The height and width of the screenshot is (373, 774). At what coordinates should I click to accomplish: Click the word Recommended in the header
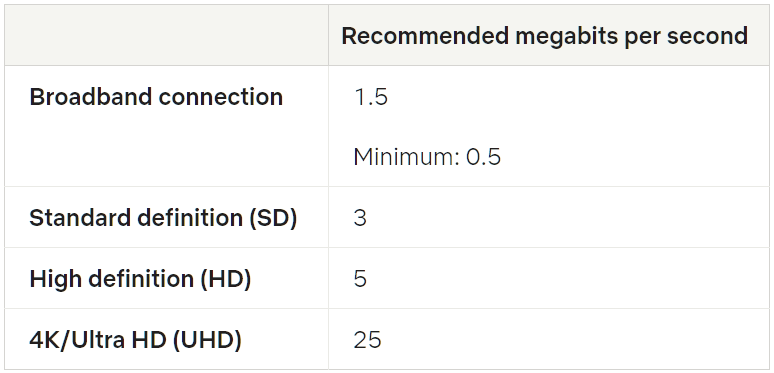point(425,36)
